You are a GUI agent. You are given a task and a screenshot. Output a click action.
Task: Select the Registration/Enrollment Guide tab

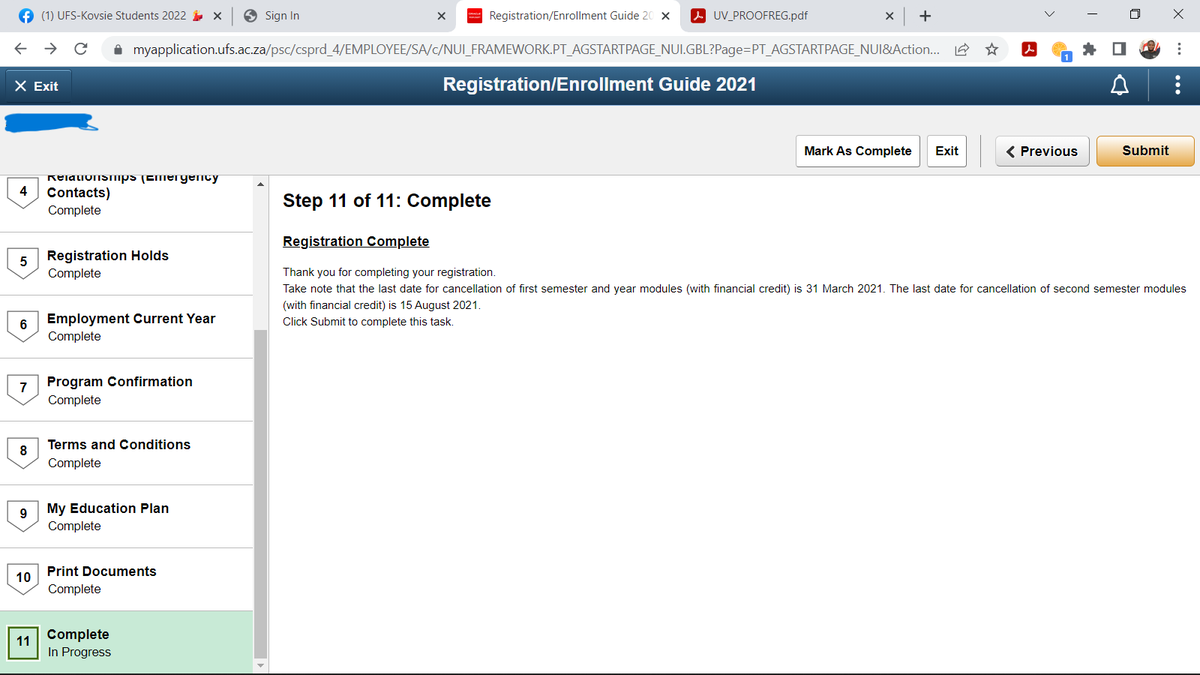point(570,16)
